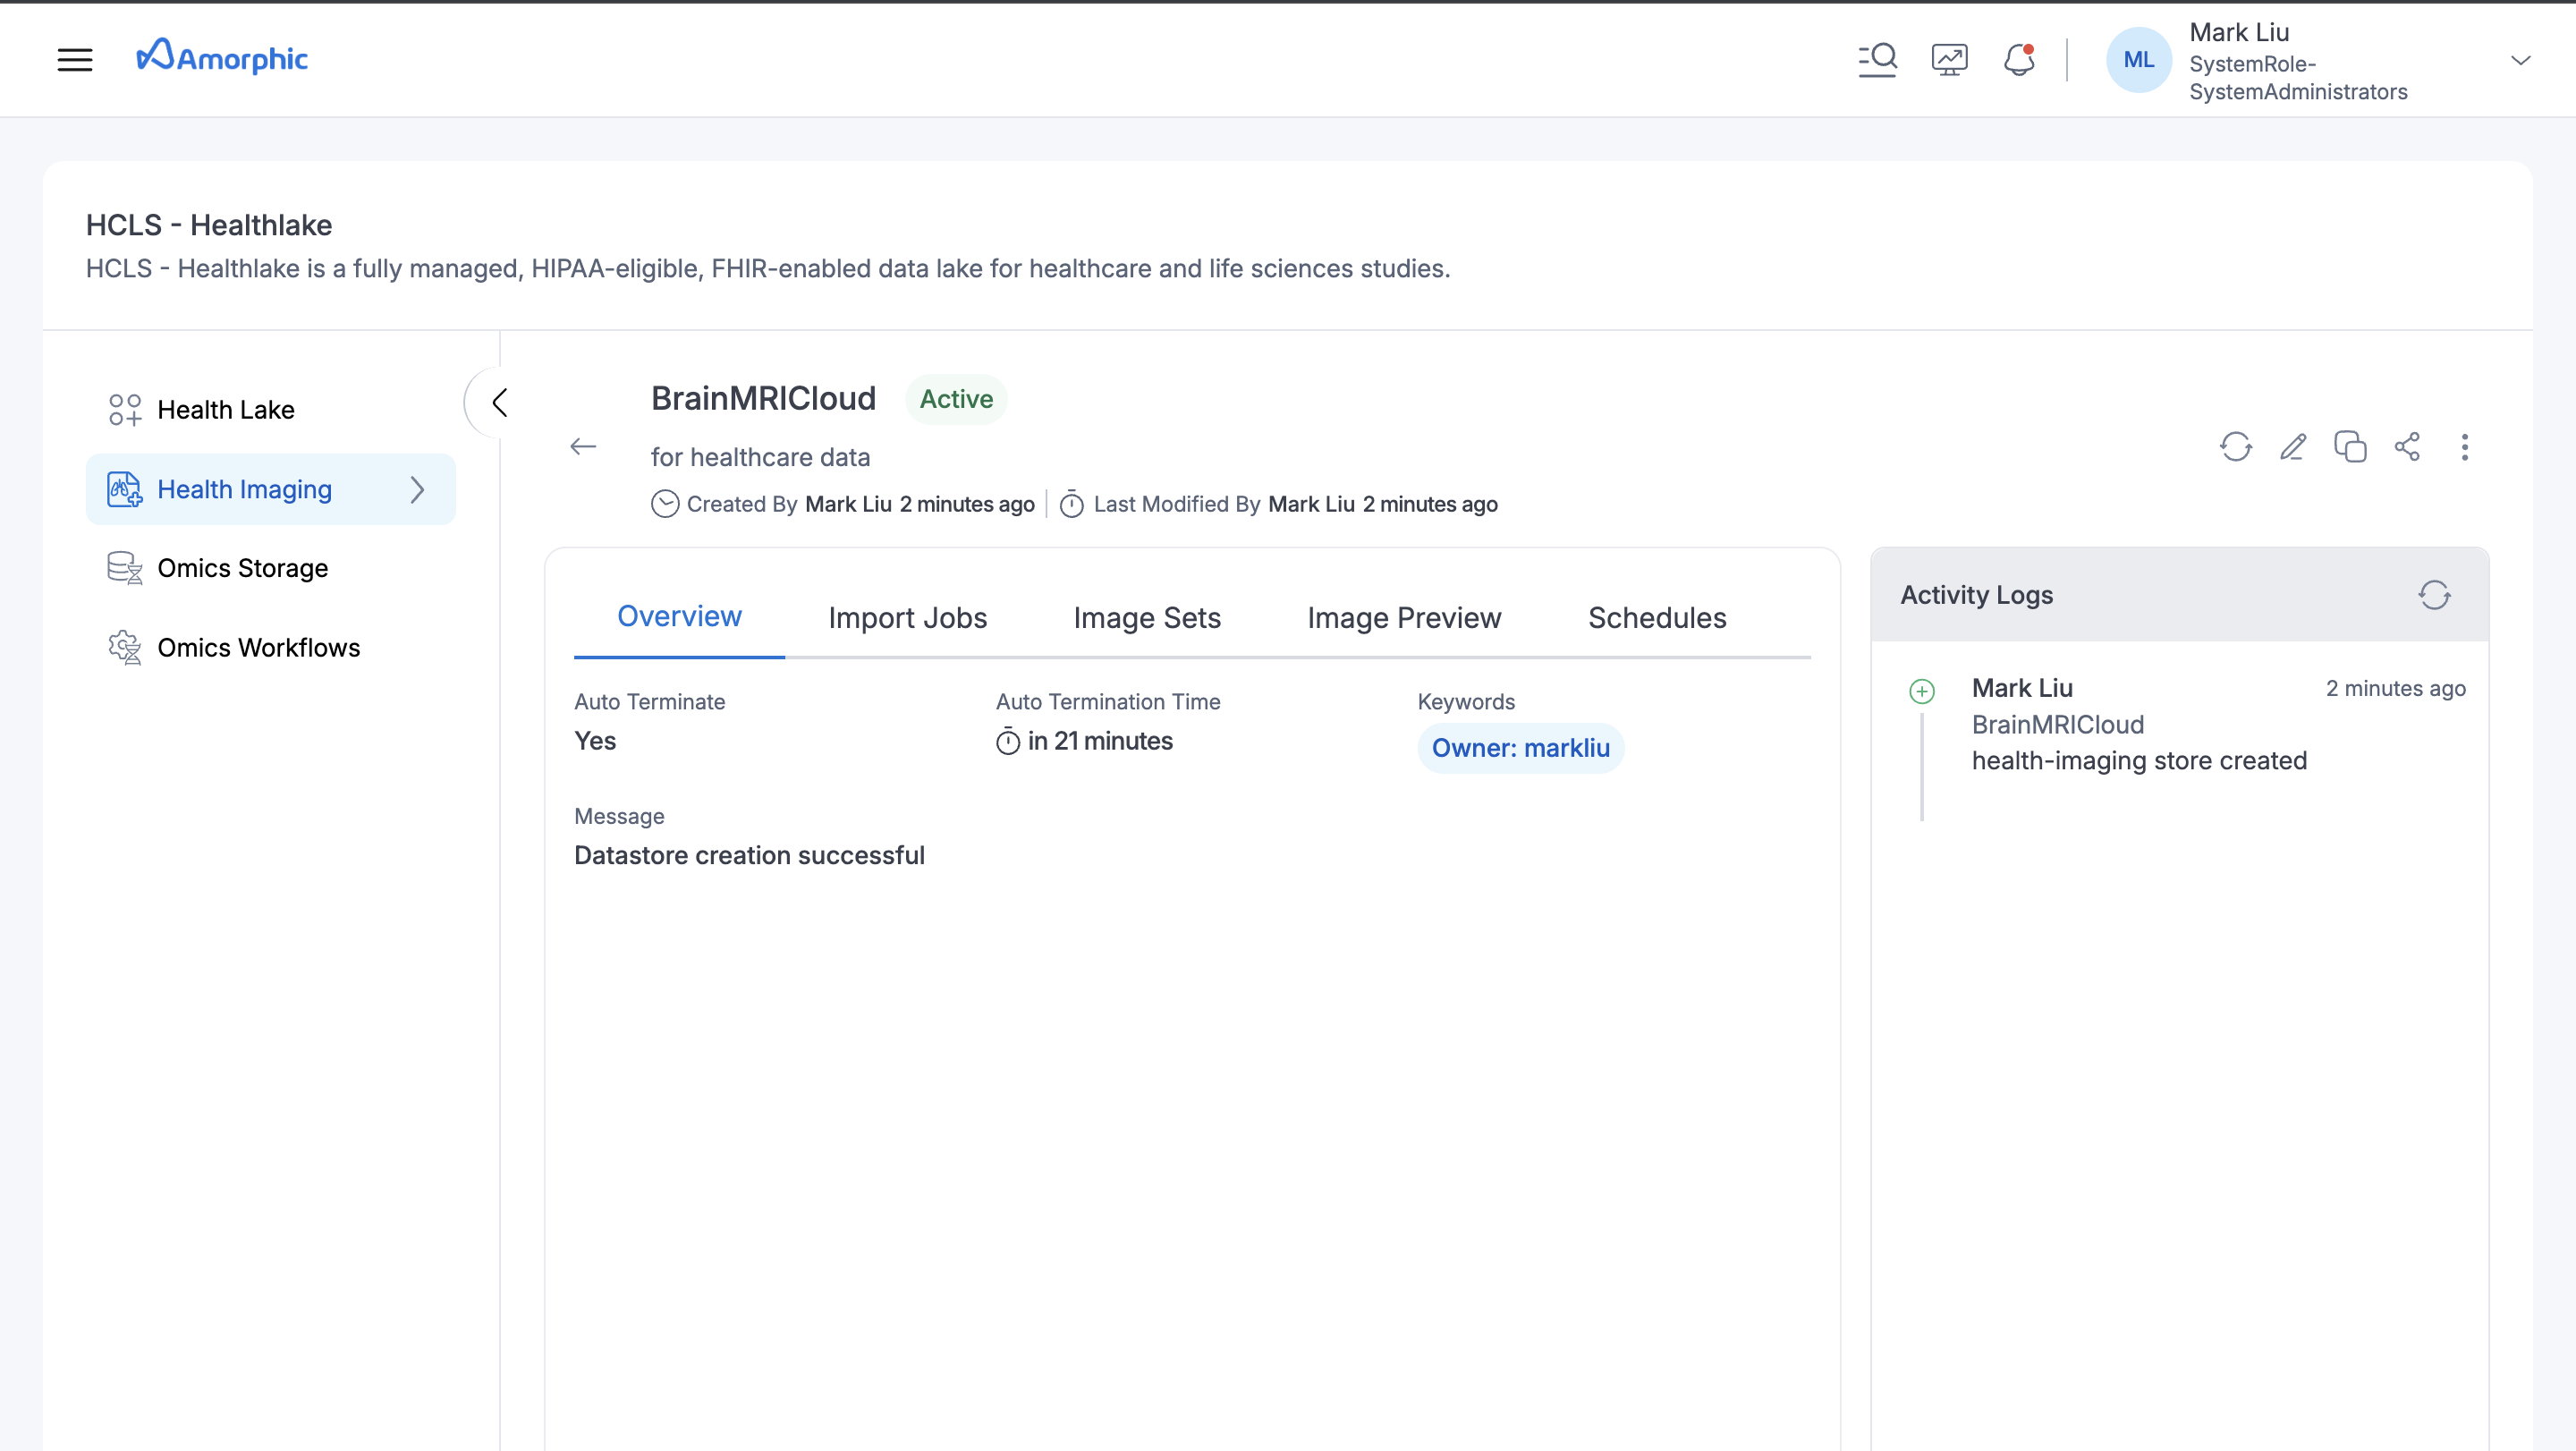This screenshot has width=2576, height=1451.
Task: Click the Amorphic logo link
Action: click(222, 58)
